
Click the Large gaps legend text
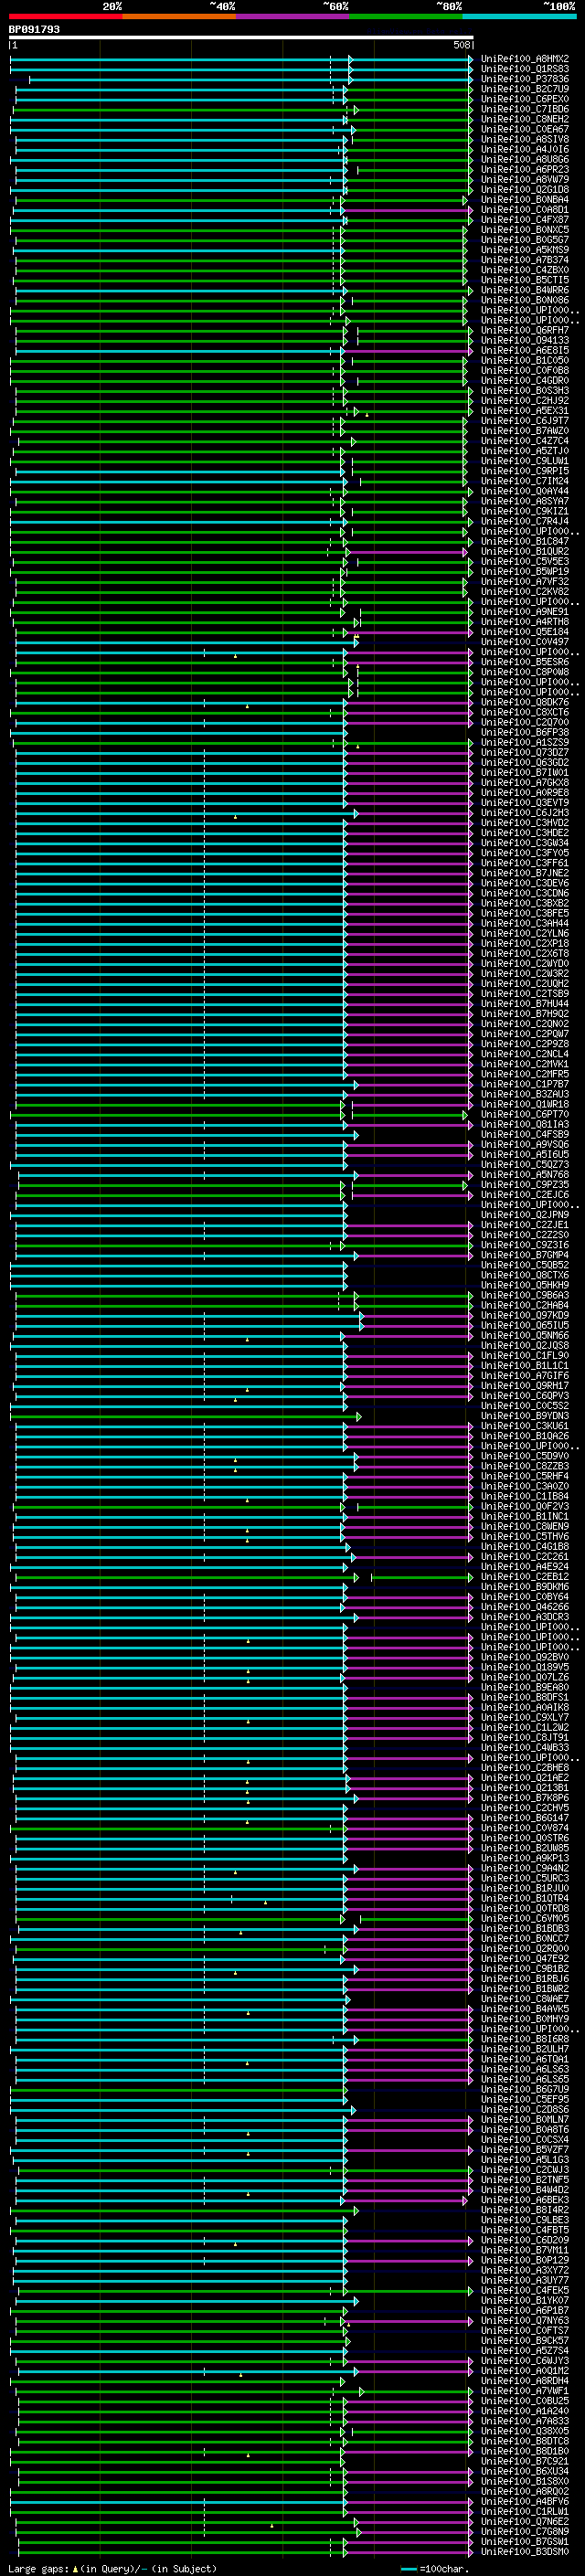pos(112,2569)
